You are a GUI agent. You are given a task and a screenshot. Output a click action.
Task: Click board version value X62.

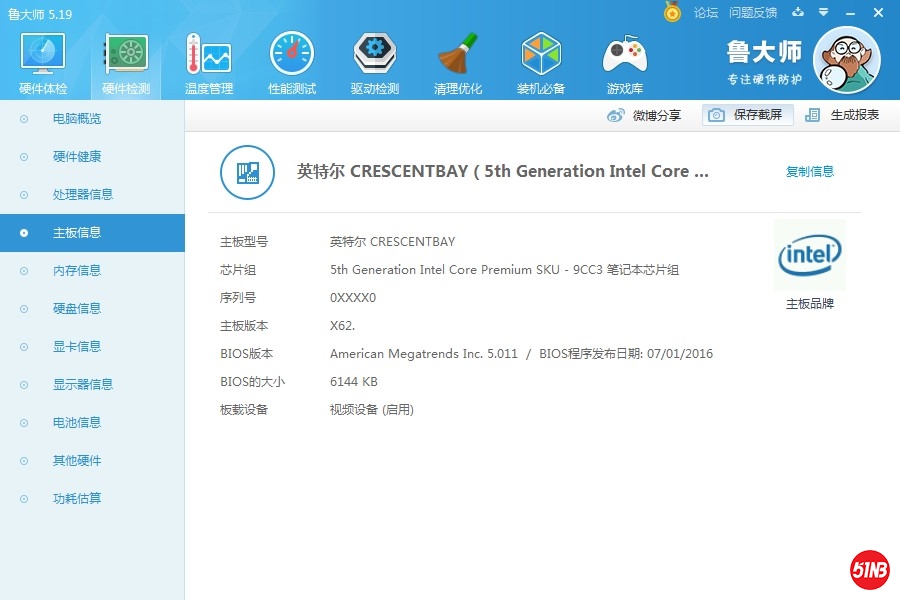click(343, 326)
